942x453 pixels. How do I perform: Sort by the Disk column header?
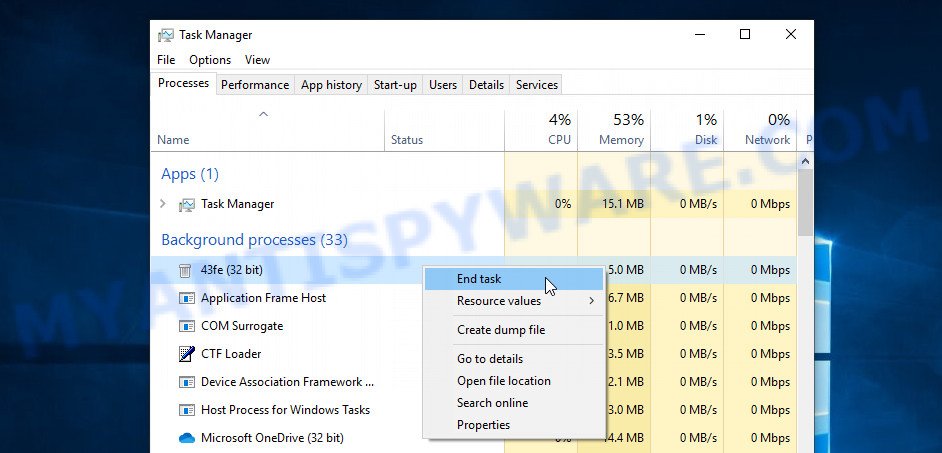[687, 130]
